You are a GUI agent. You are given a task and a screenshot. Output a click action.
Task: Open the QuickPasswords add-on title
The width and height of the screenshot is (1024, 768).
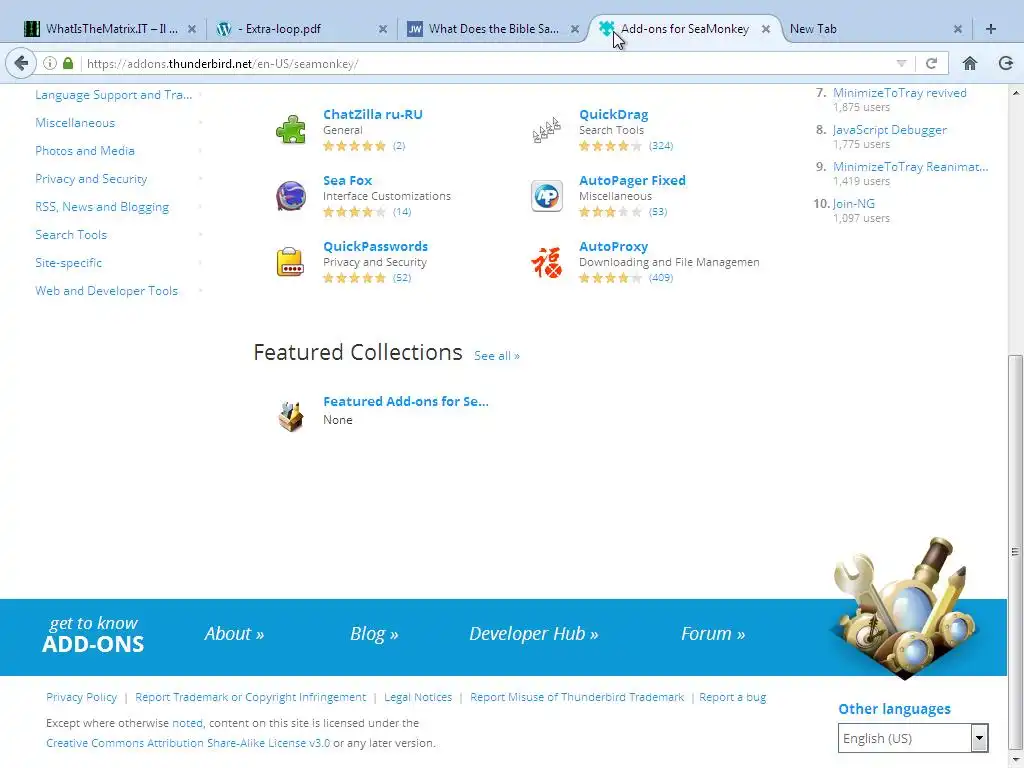pyautogui.click(x=376, y=246)
